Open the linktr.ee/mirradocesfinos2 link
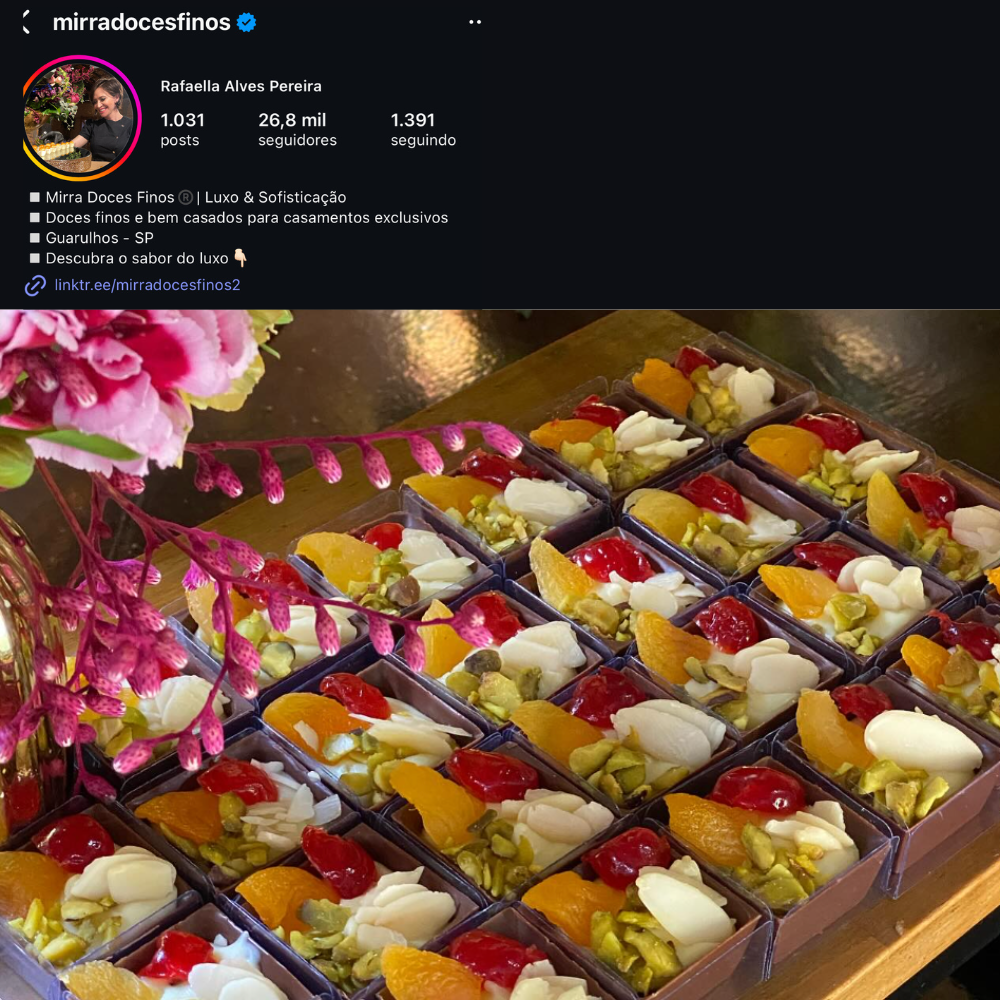Image resolution: width=1000 pixels, height=1000 pixels. 147,285
